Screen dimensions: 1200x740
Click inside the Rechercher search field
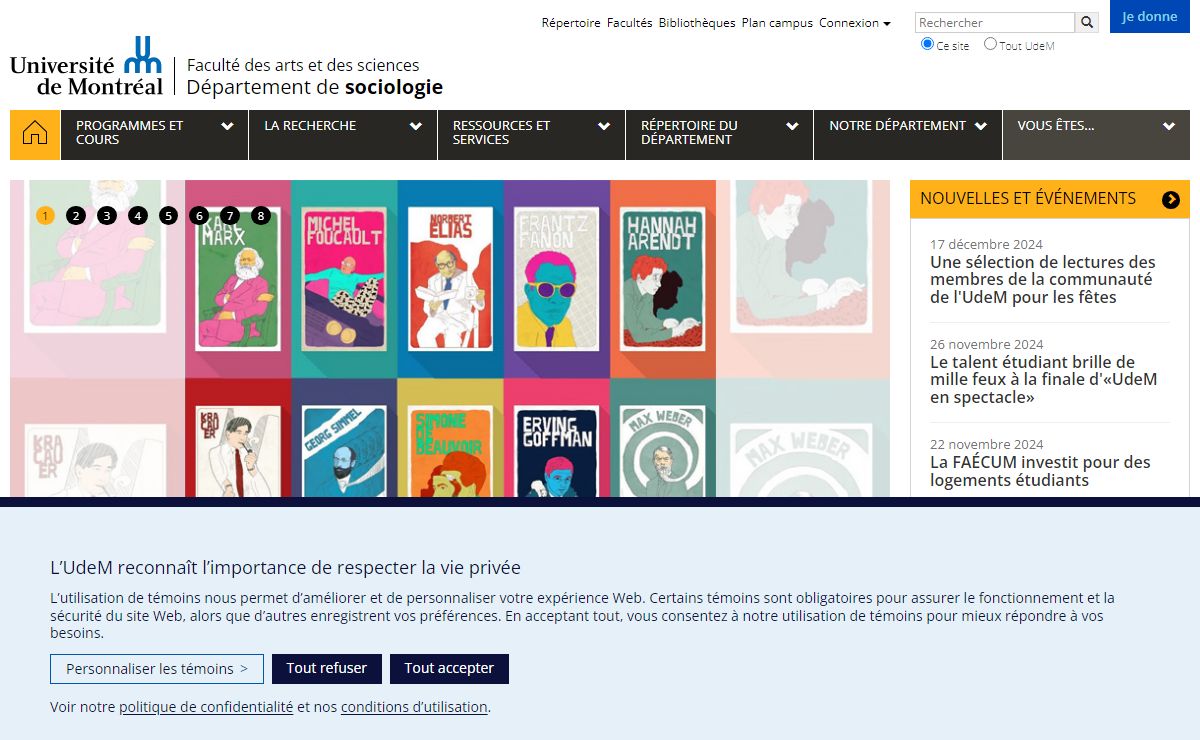coord(995,22)
